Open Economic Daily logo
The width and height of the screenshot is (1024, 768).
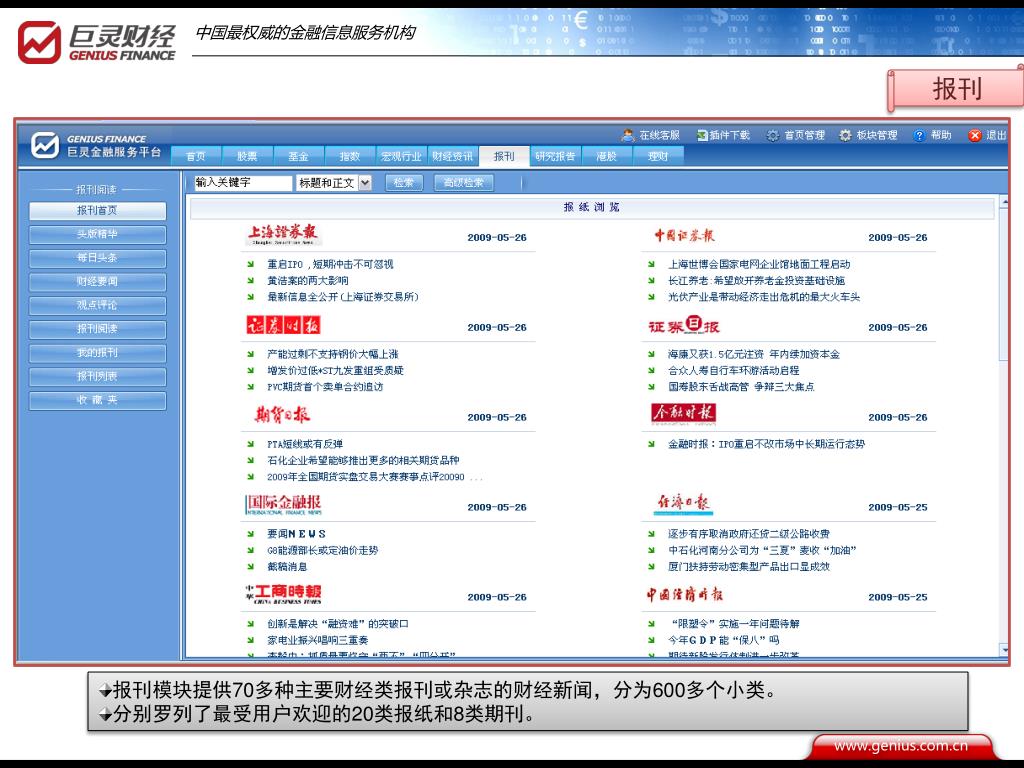coord(683,504)
